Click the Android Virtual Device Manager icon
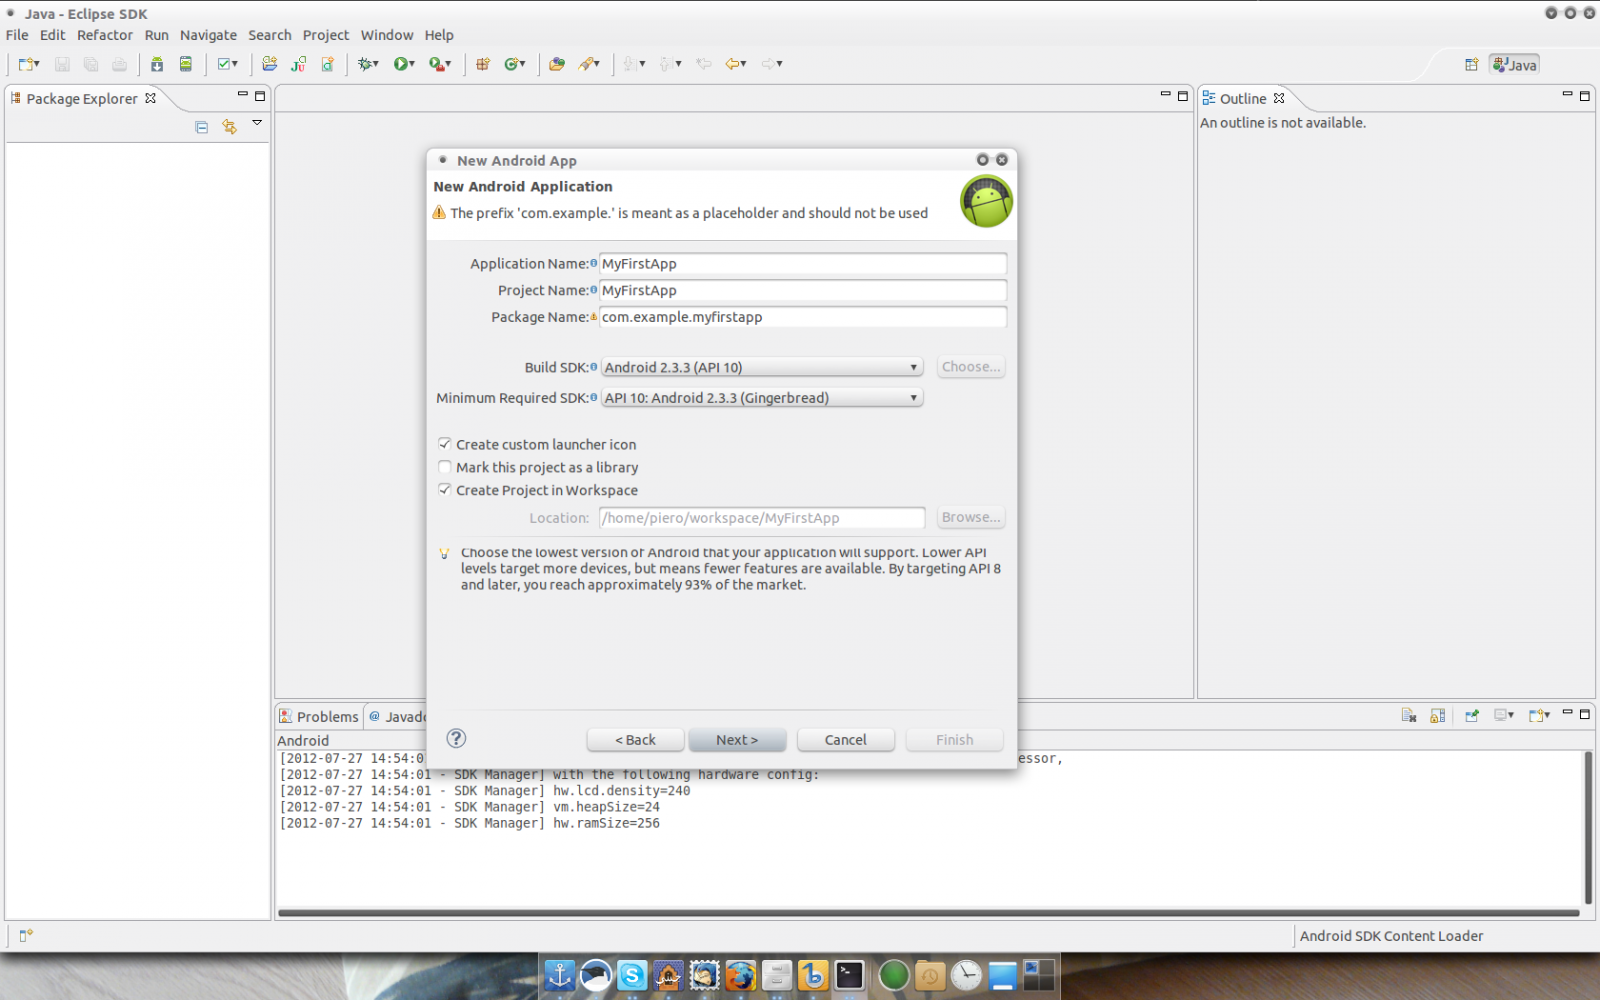The width and height of the screenshot is (1600, 1000). pyautogui.click(x=185, y=64)
